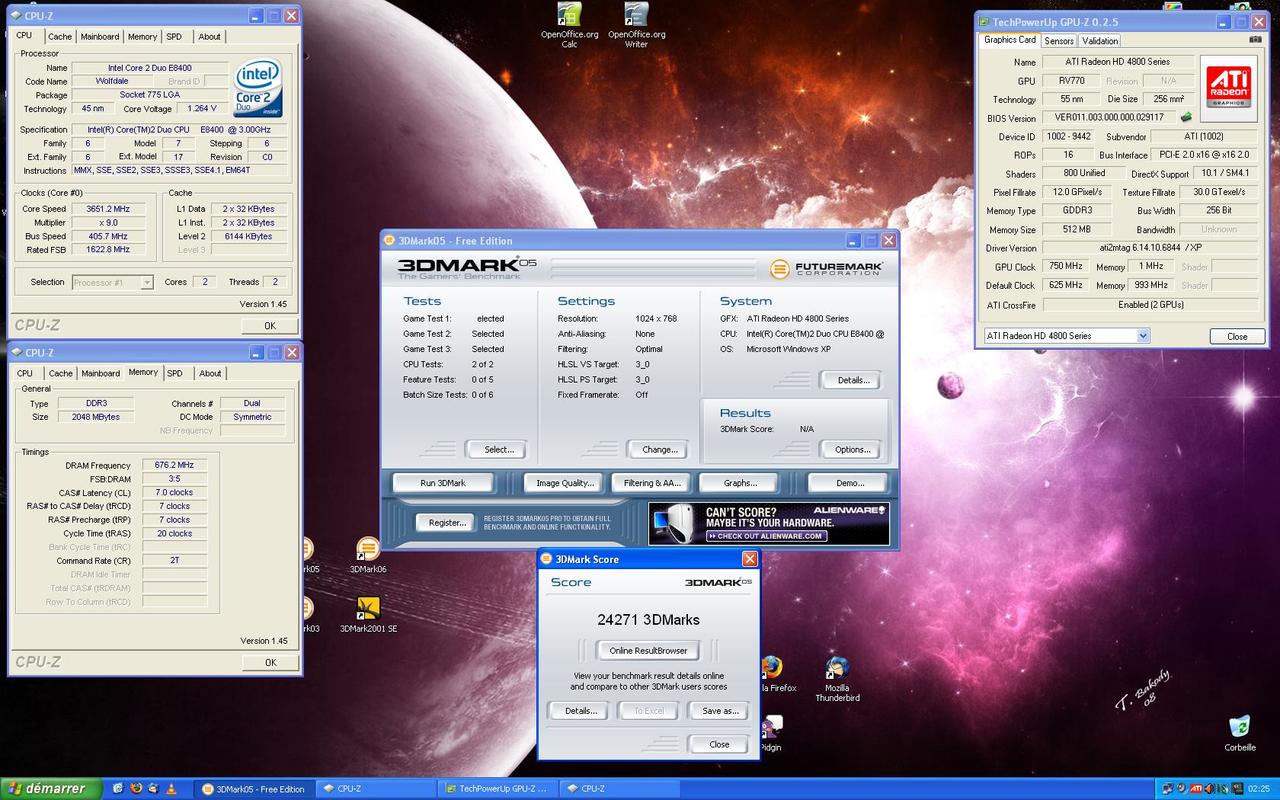
Task: Switch to TechPowerUp GPU-Z taskbar button
Action: [498, 789]
